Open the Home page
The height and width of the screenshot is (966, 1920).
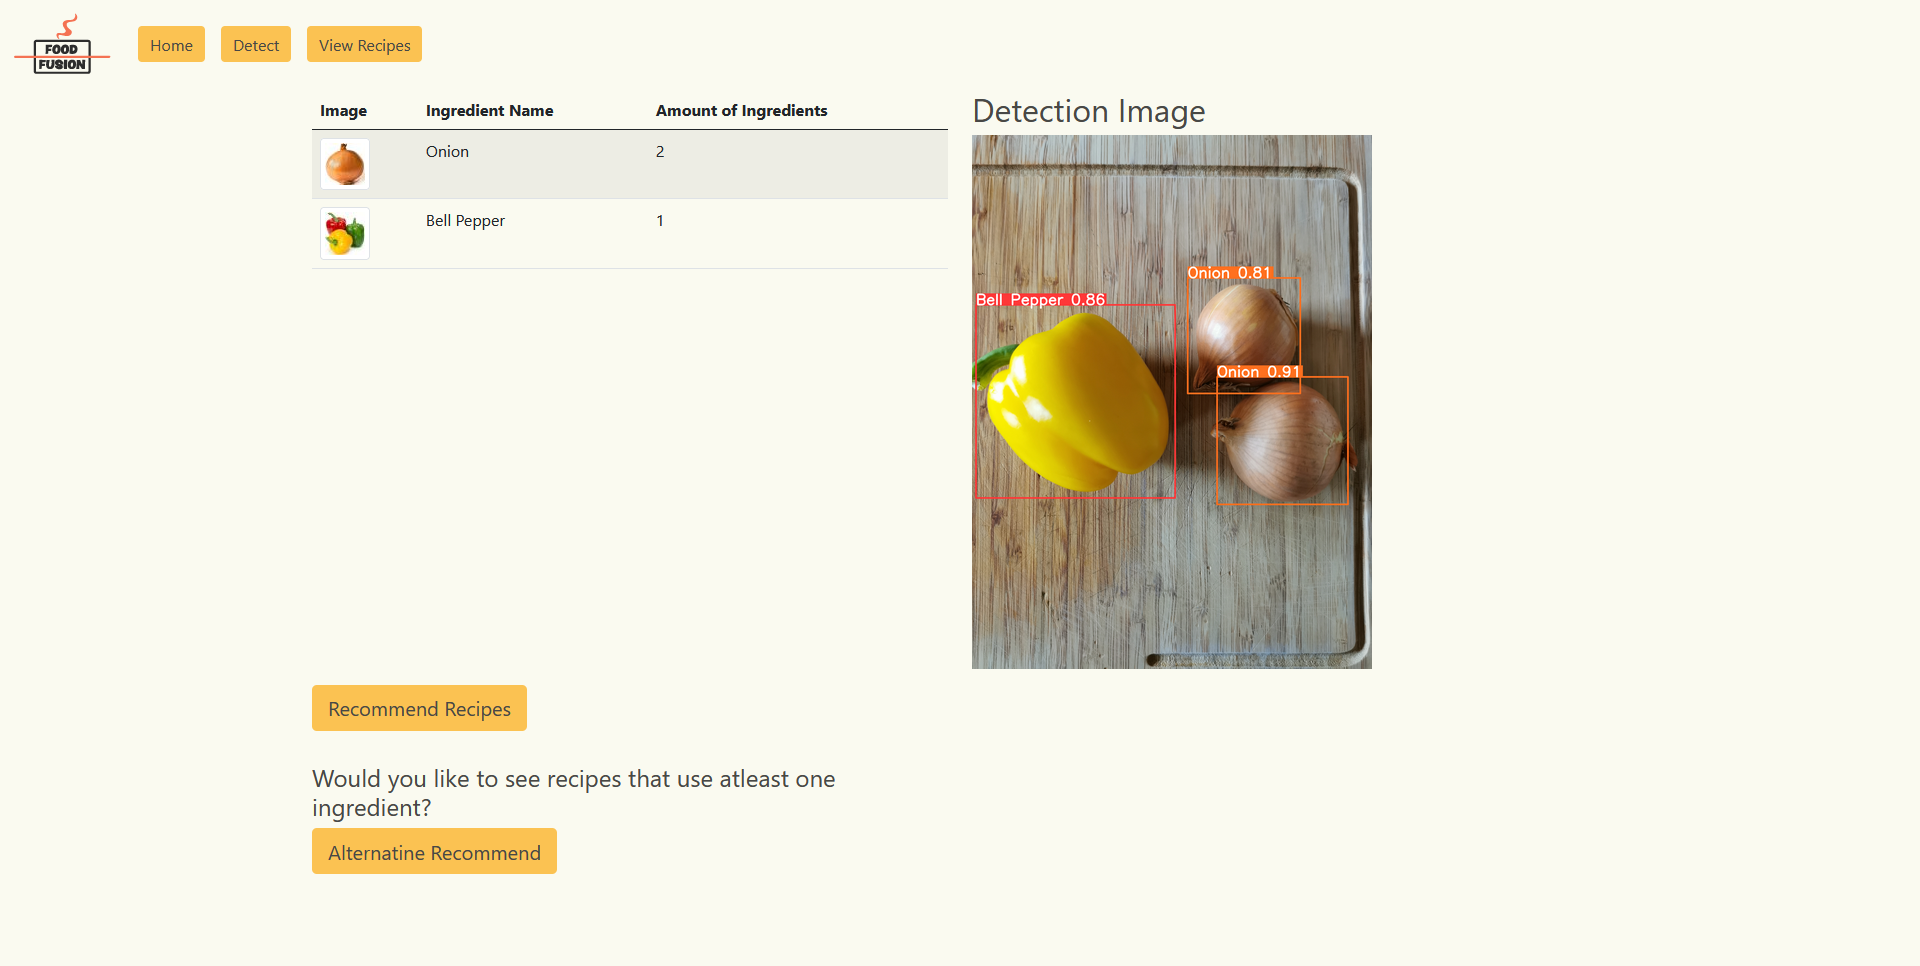pos(170,44)
